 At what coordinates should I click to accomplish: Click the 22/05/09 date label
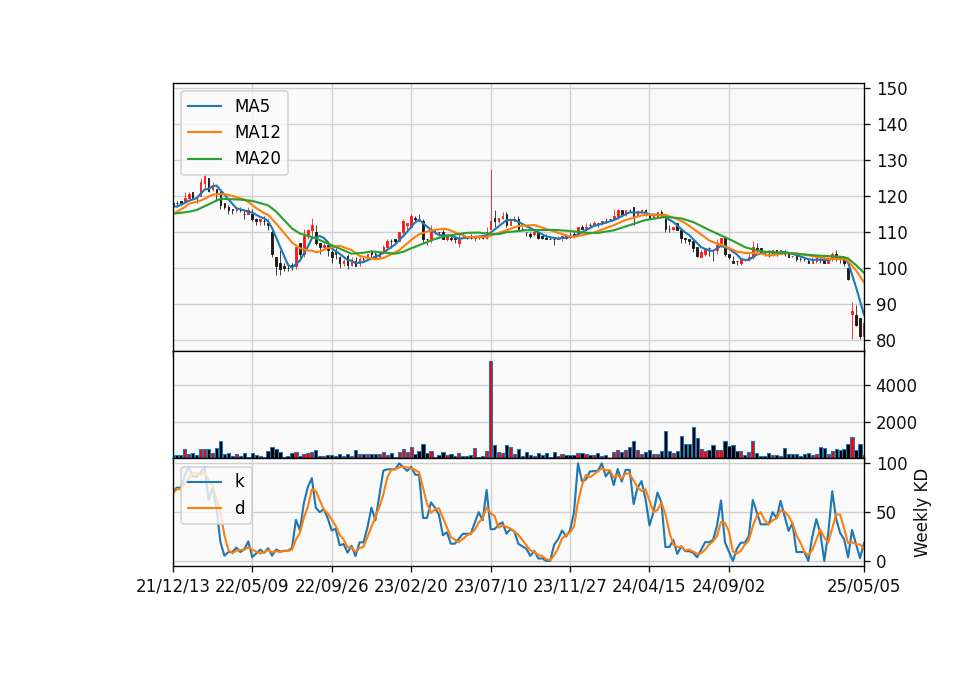pyautogui.click(x=252, y=587)
